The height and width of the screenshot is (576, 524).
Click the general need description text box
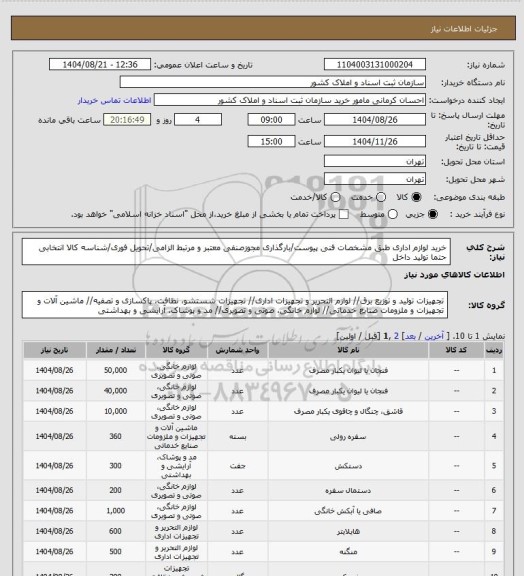click(236, 252)
